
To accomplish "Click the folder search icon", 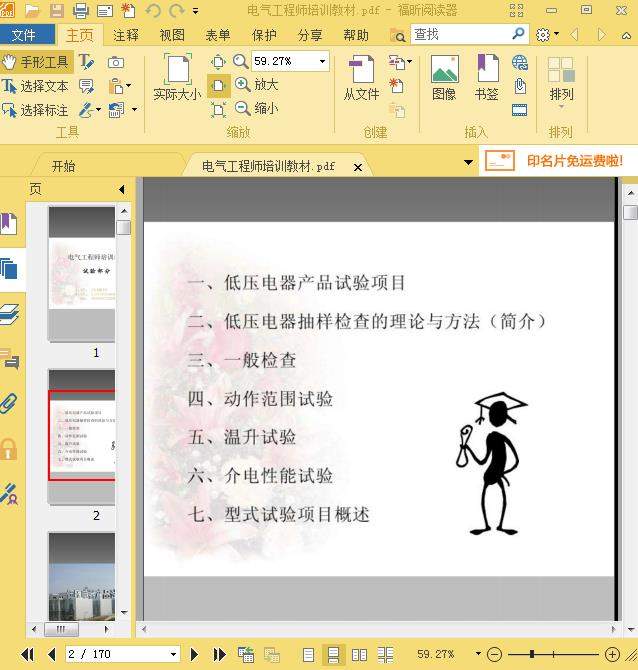I will pyautogui.click(x=397, y=36).
